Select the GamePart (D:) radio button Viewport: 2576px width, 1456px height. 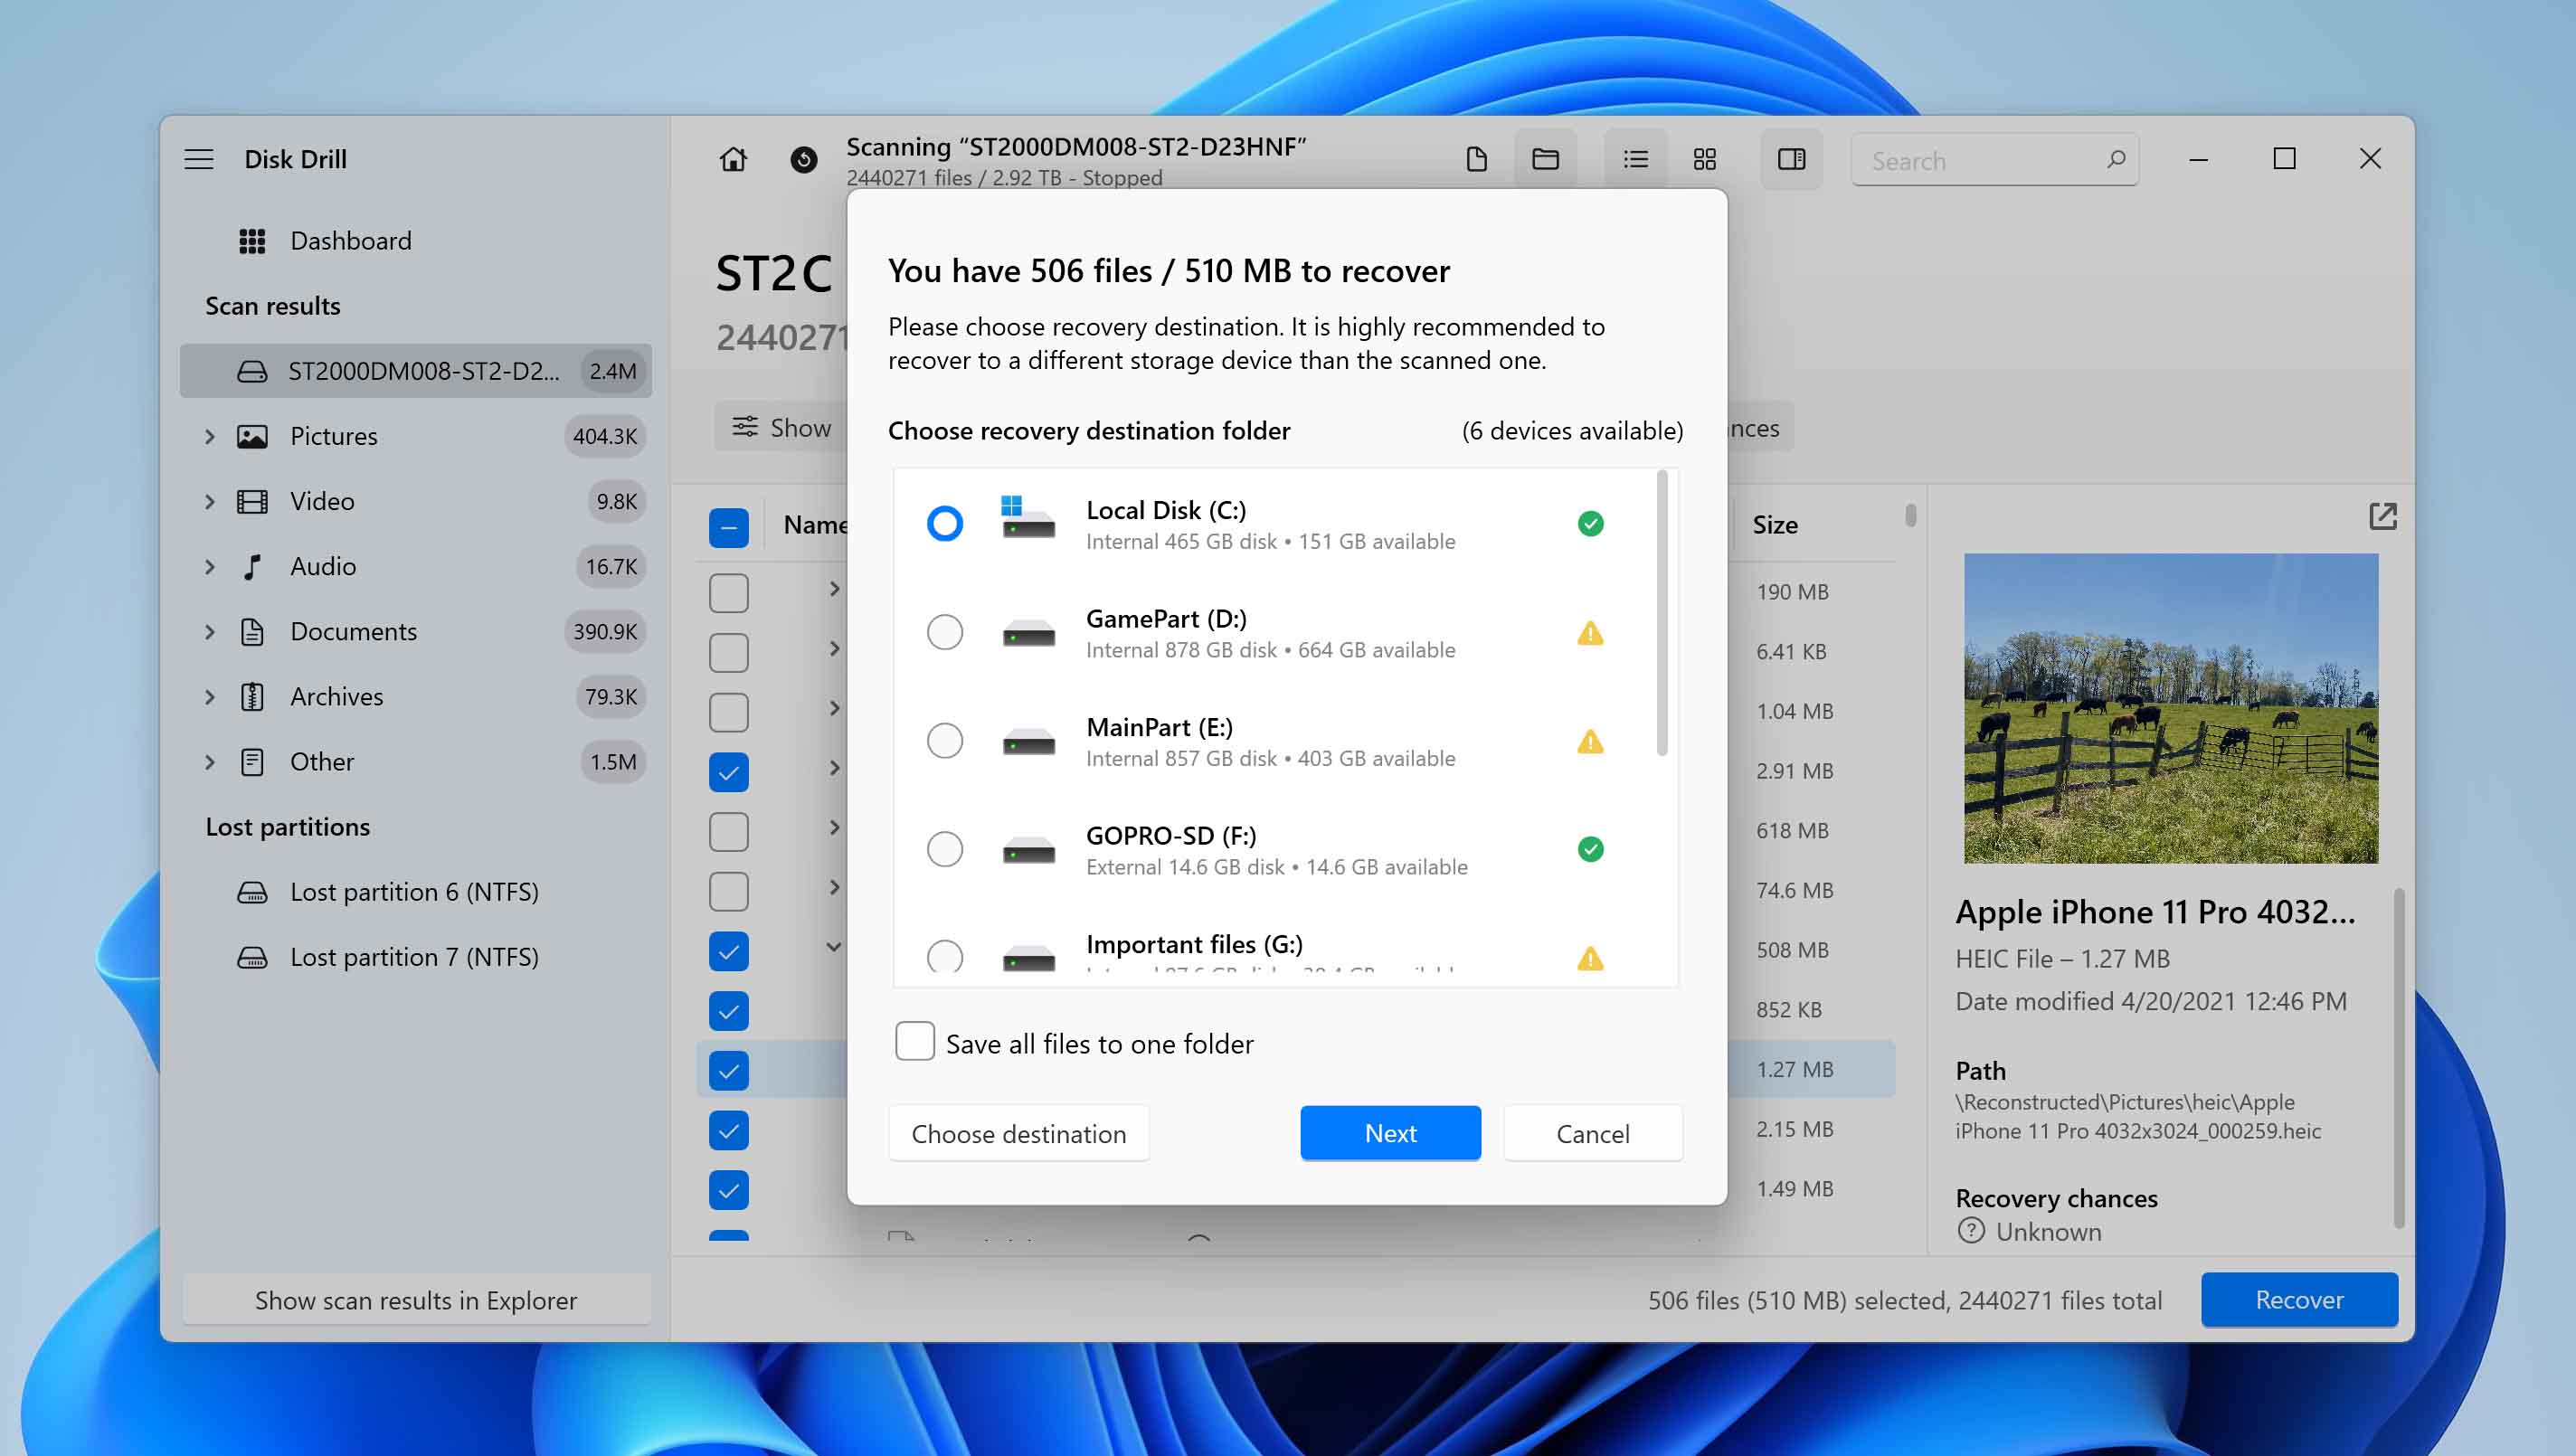pyautogui.click(x=944, y=632)
